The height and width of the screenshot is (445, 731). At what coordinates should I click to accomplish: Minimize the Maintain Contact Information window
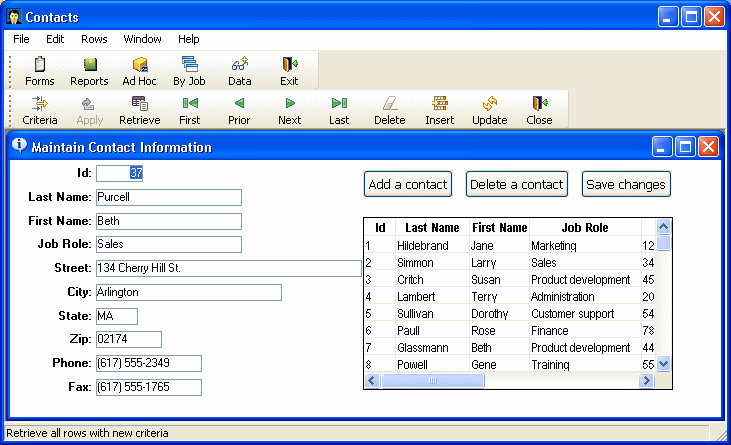click(x=662, y=147)
